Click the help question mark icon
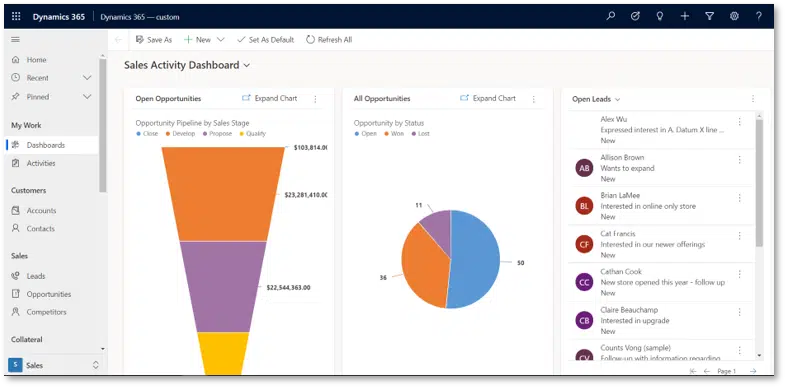 click(758, 16)
